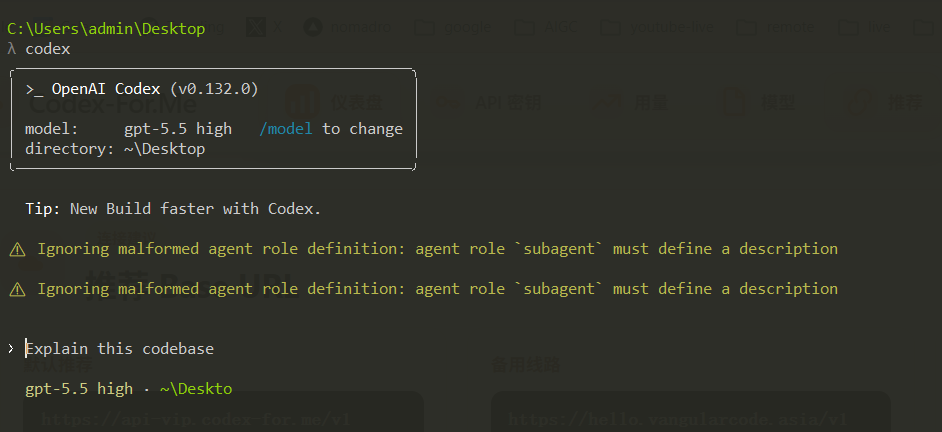942x432 pixels.
Task: Click the gpt-5.5 high status line text
Action: (79, 389)
